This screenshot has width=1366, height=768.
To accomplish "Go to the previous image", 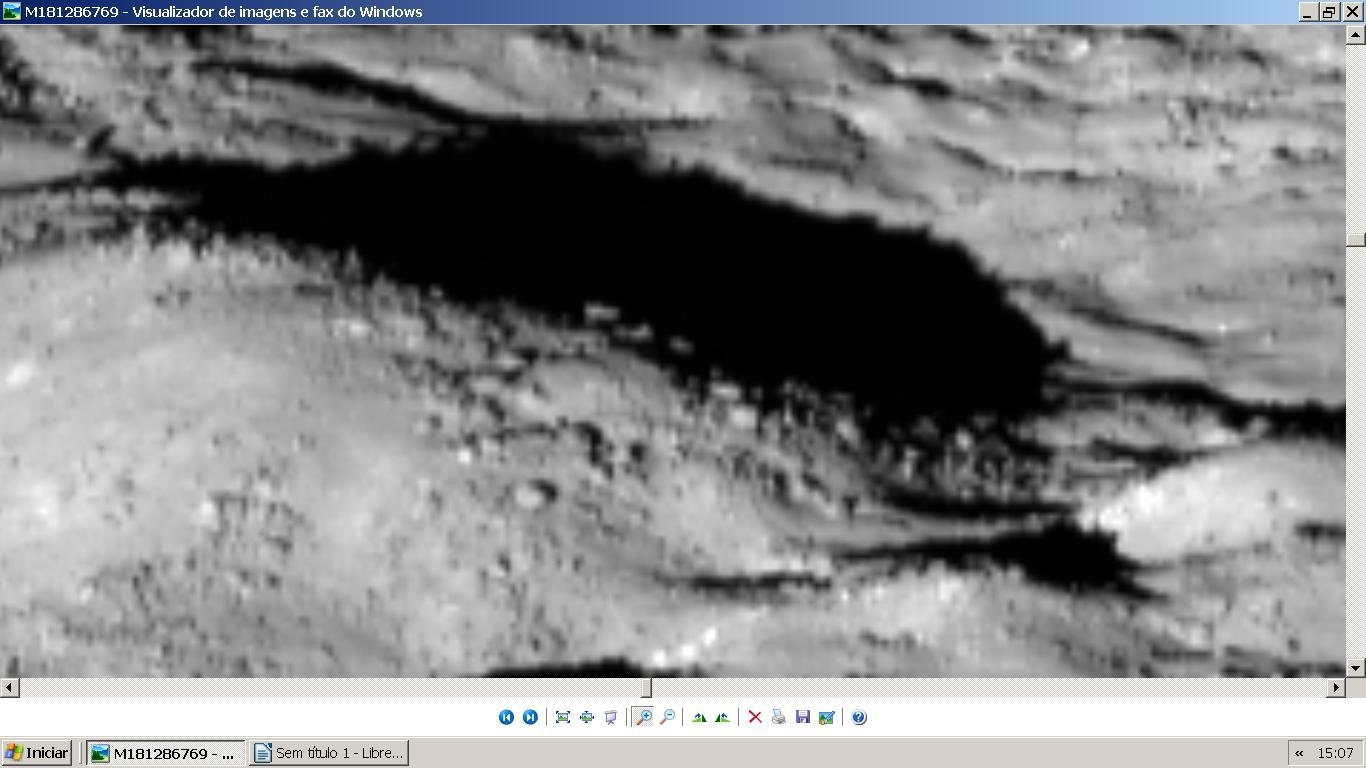I will tap(506, 717).
